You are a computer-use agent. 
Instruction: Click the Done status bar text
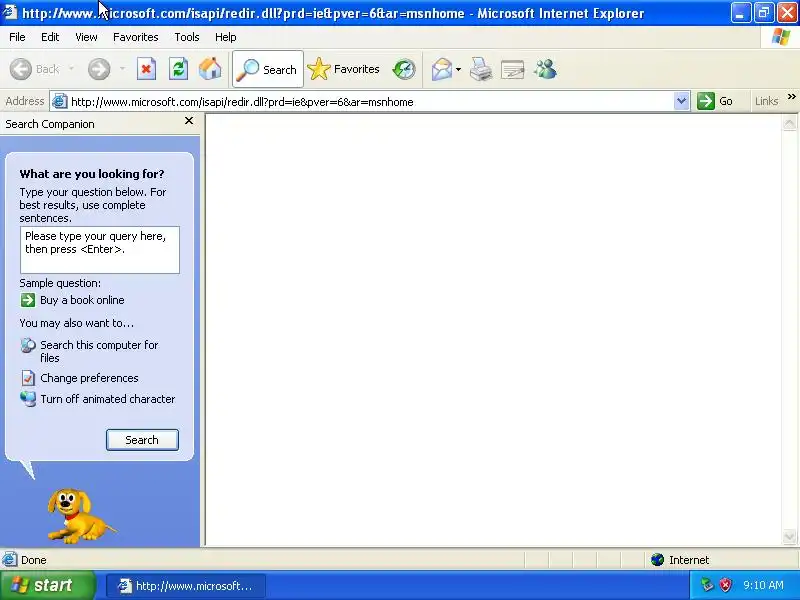tap(34, 560)
